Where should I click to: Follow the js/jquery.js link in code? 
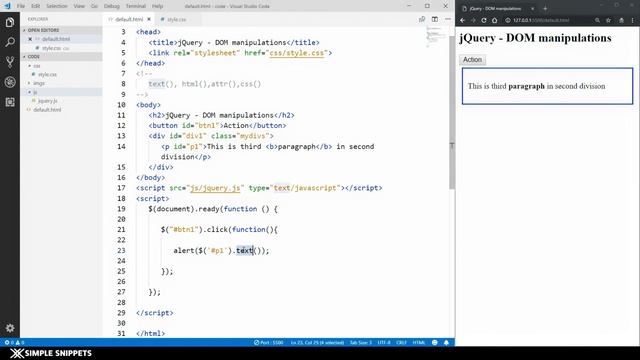215,188
